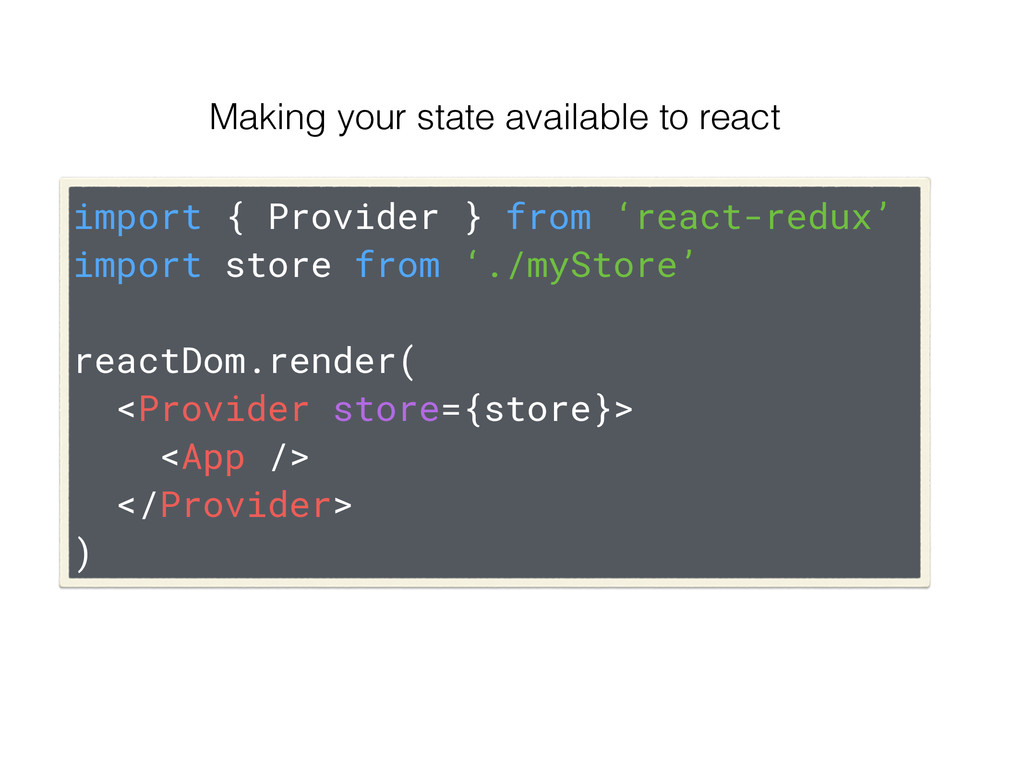Click the 'reactDom.render(' line
The width and height of the screenshot is (1024, 768).
[244, 362]
